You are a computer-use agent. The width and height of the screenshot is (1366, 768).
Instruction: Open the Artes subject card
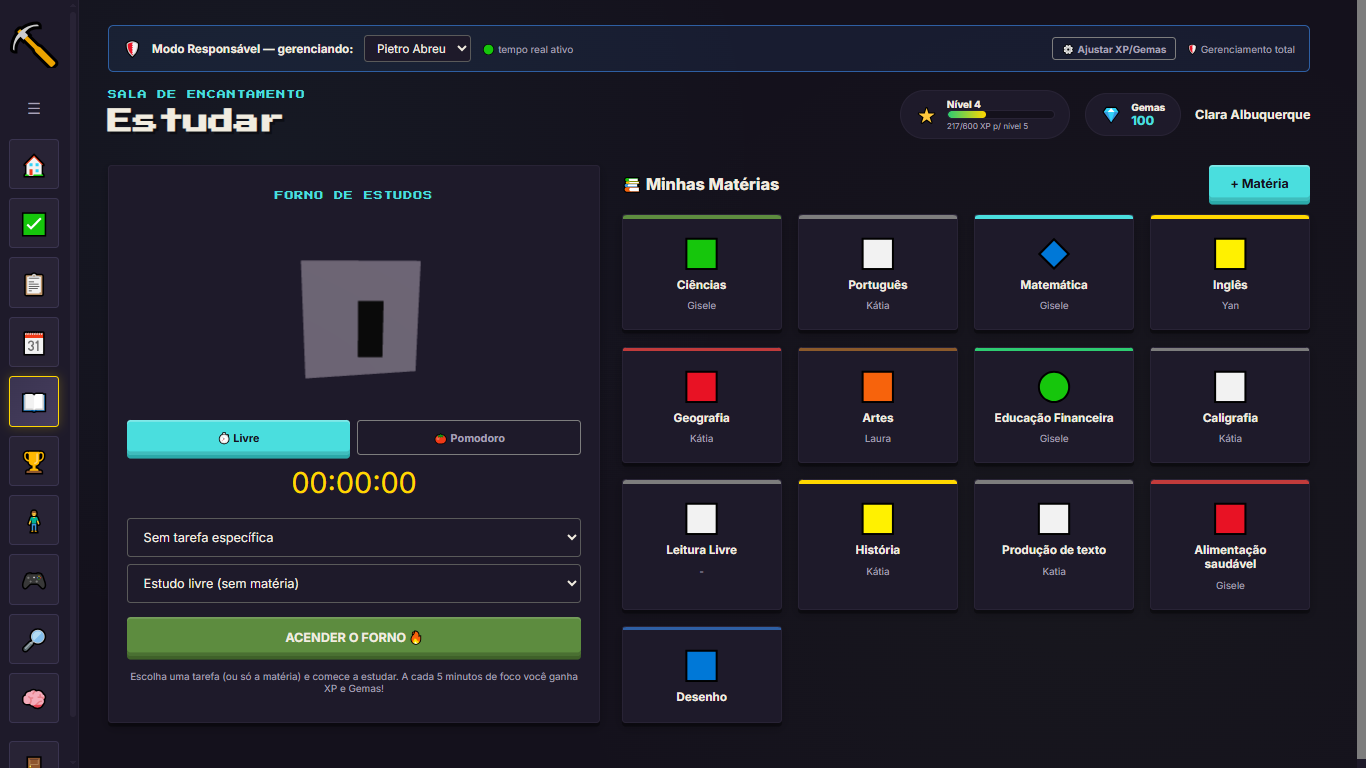[x=878, y=405]
